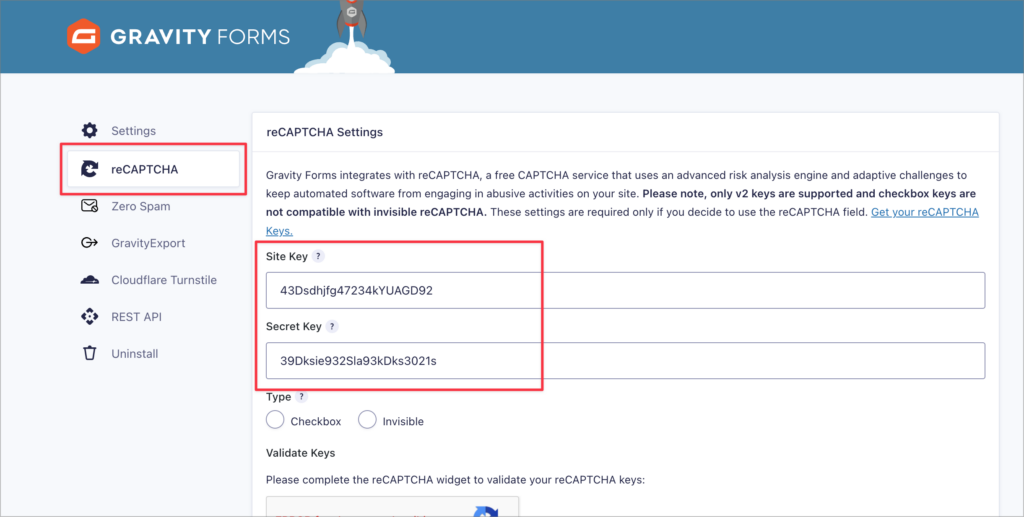1024x517 pixels.
Task: Click the Cloudflare Turnstile cloud icon
Action: (89, 280)
